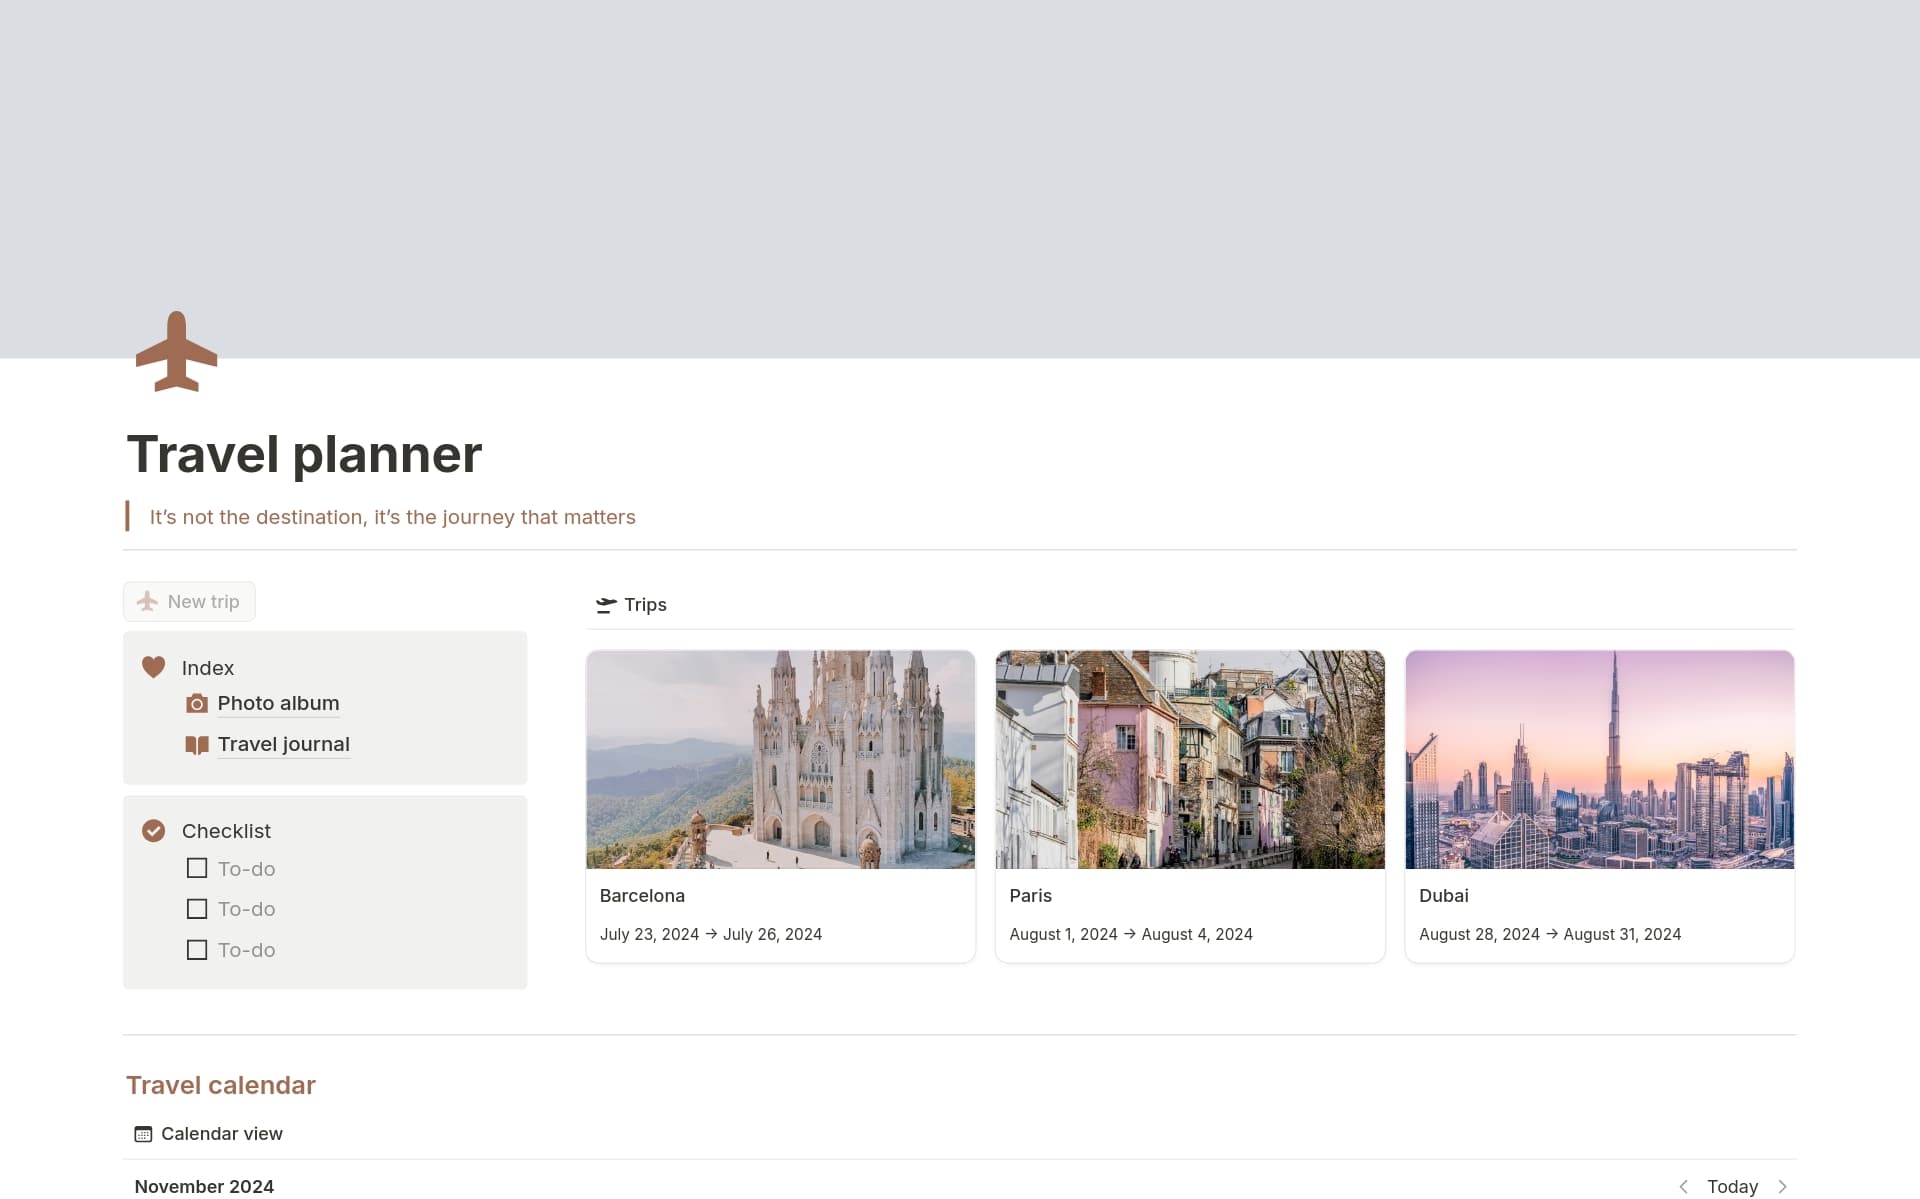Open the Travel journal link
The height and width of the screenshot is (1199, 1920).
[x=284, y=744]
